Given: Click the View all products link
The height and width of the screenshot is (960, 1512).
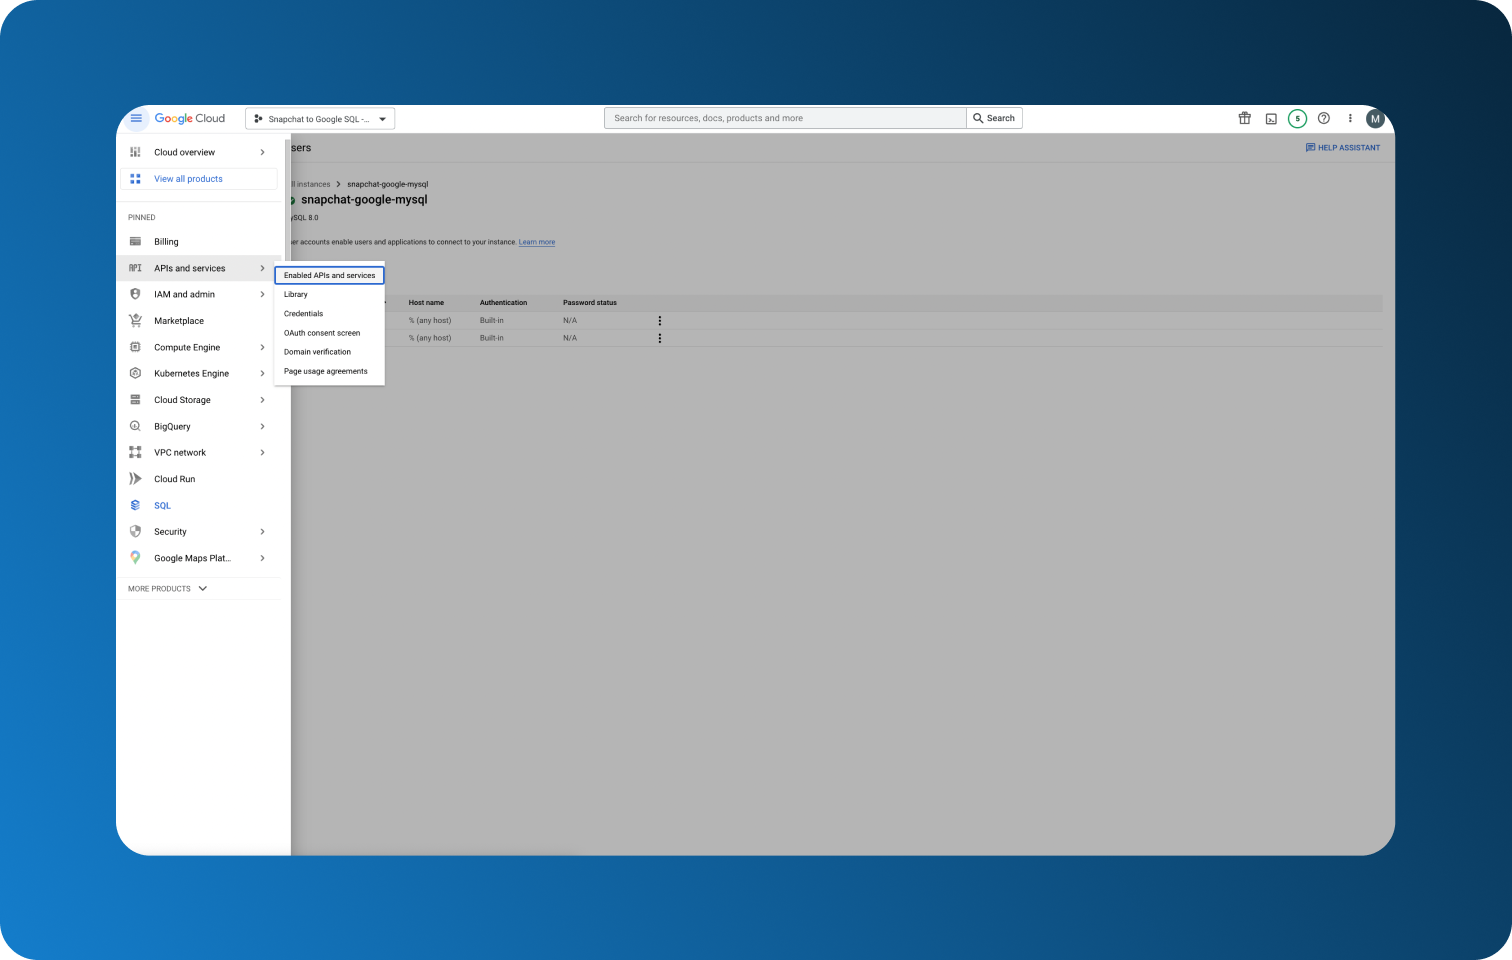Looking at the screenshot, I should [x=188, y=178].
